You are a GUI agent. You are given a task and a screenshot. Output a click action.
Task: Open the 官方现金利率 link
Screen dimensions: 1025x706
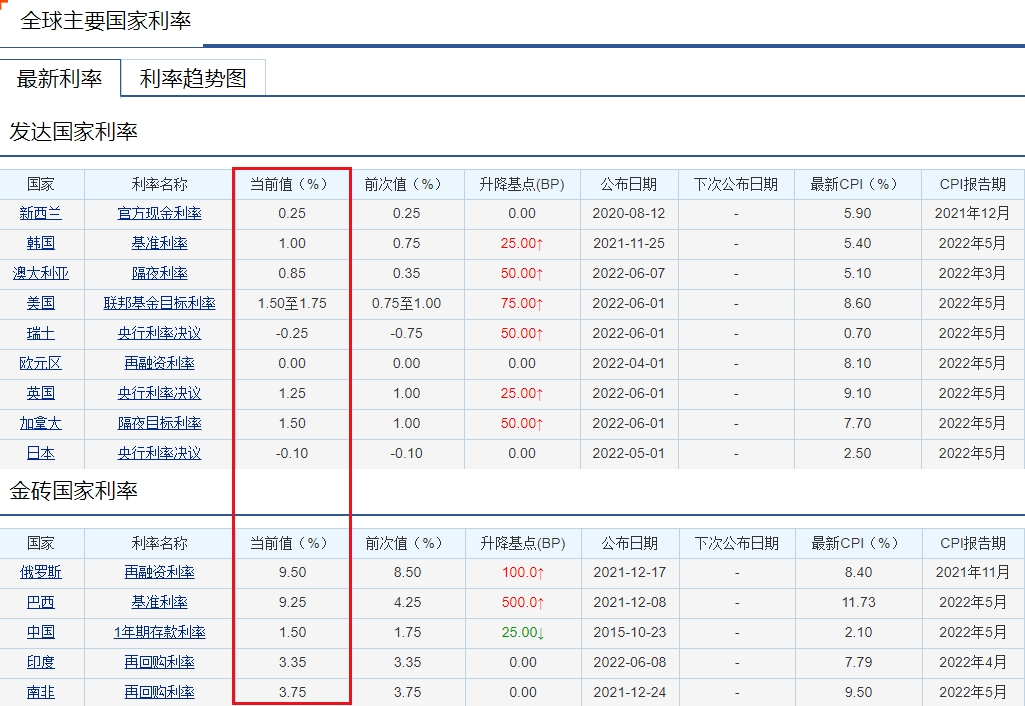160,213
